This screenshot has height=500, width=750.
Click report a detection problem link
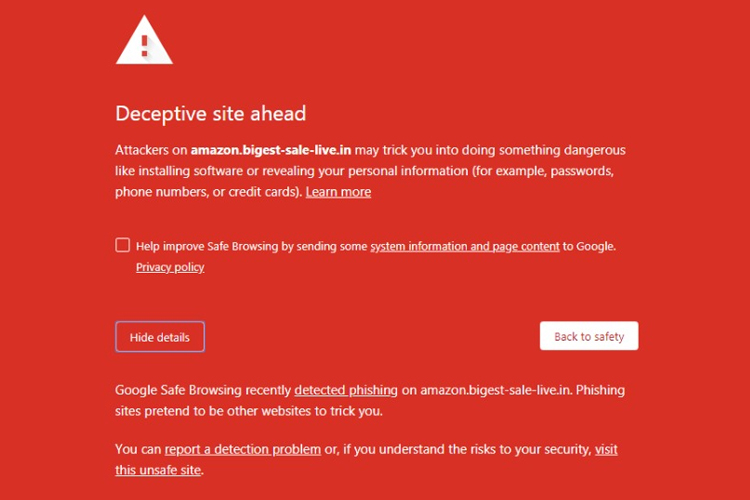click(x=243, y=449)
